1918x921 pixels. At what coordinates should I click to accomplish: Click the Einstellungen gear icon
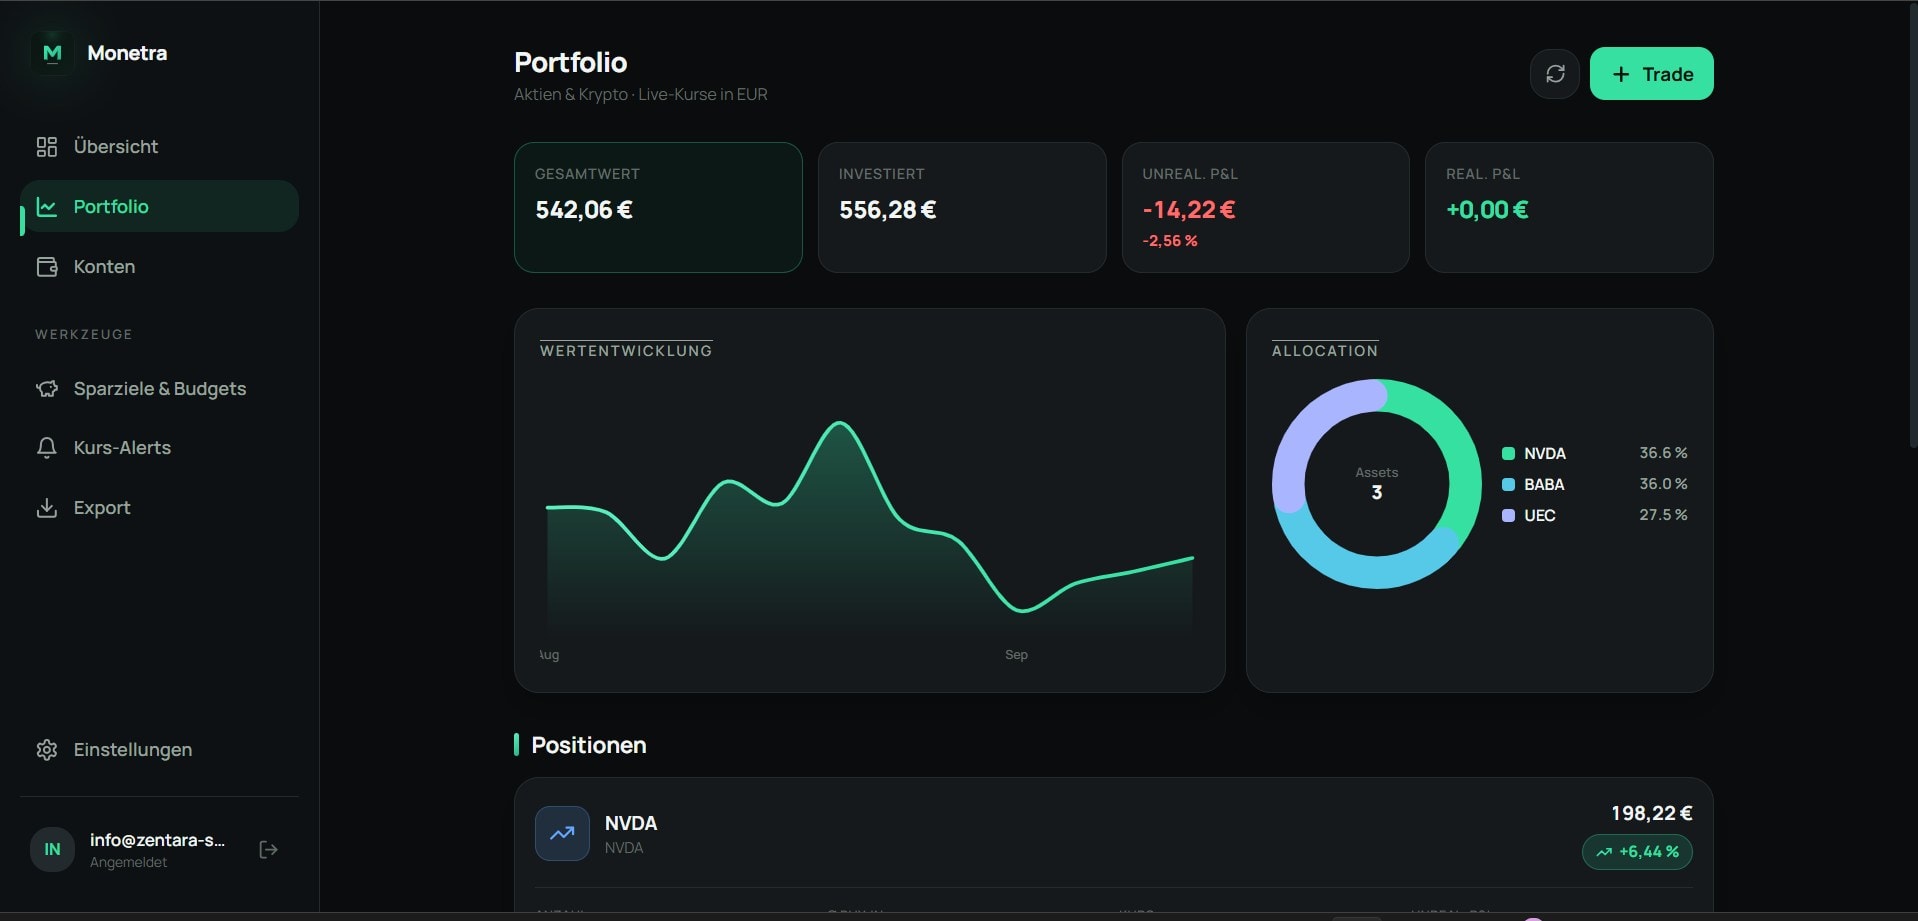[47, 750]
